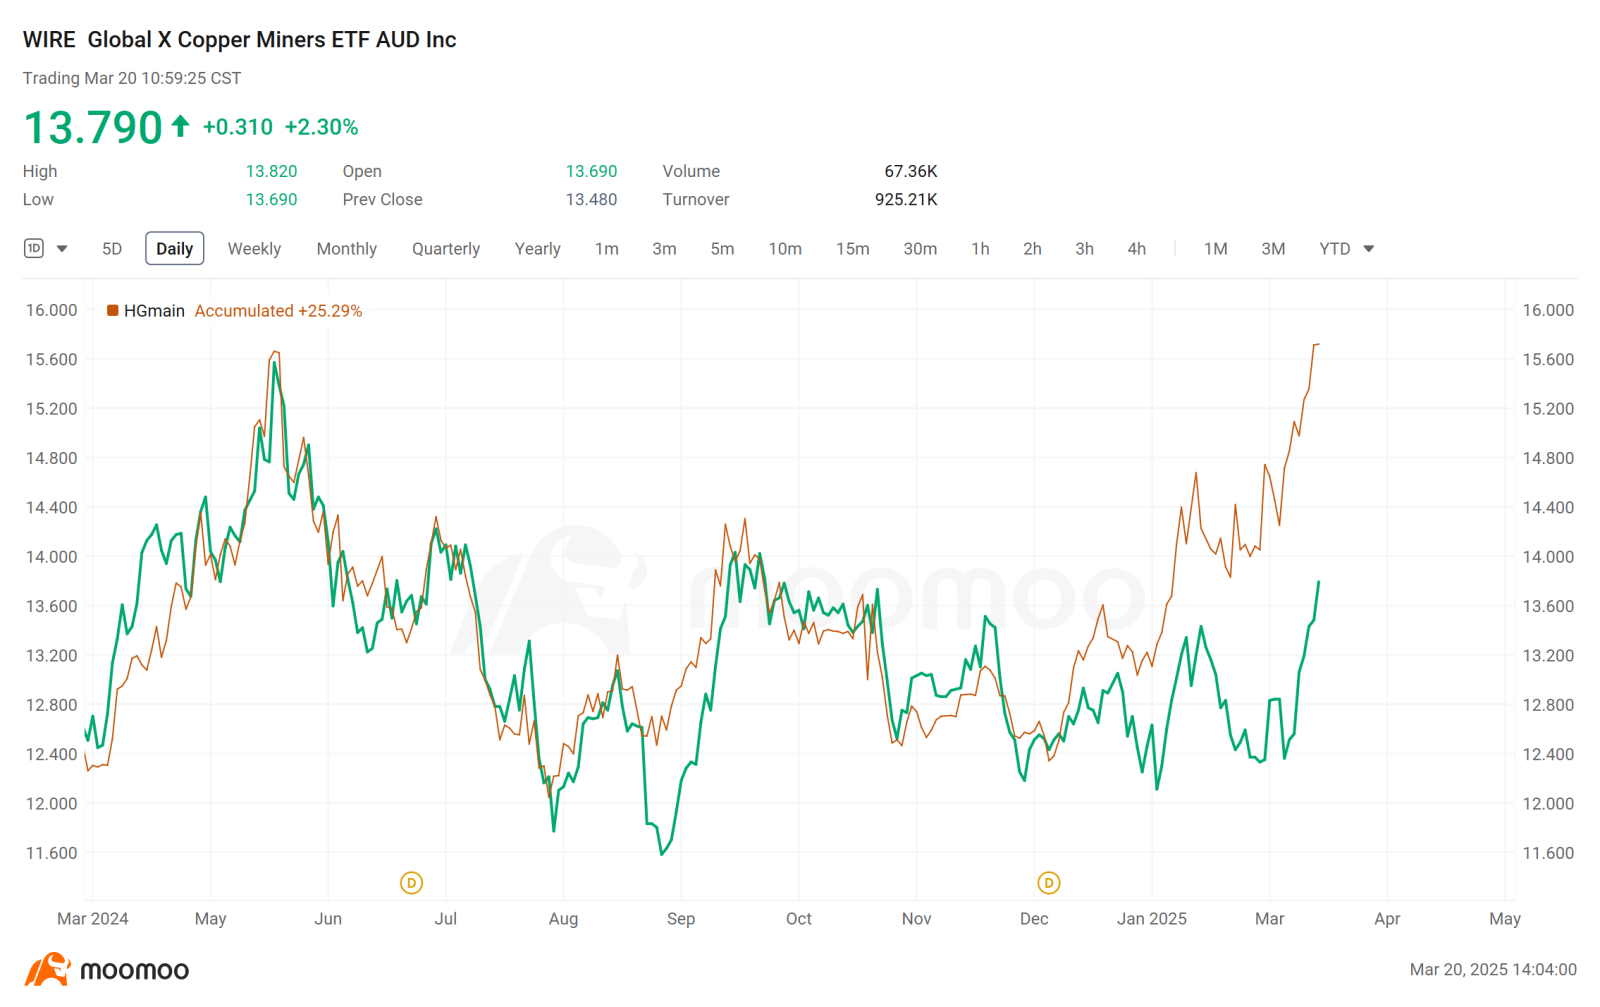Select the 1h interval
Viewport: 1600px width, 1007px height.
[x=981, y=249]
